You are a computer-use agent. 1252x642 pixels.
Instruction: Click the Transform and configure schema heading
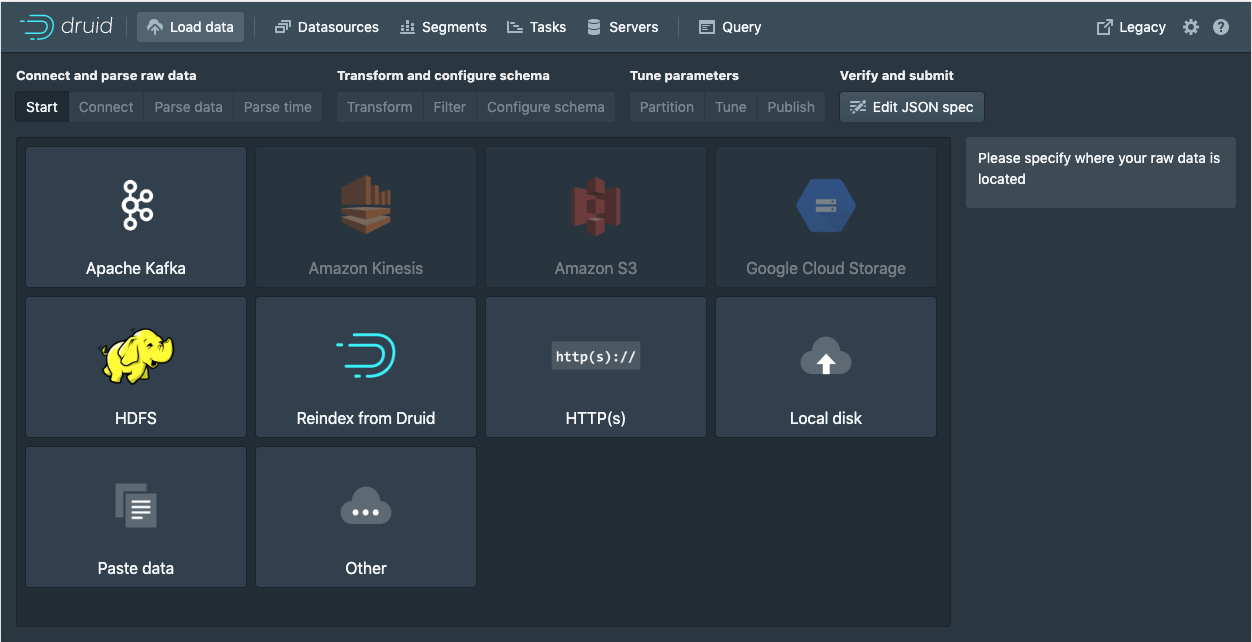443,75
